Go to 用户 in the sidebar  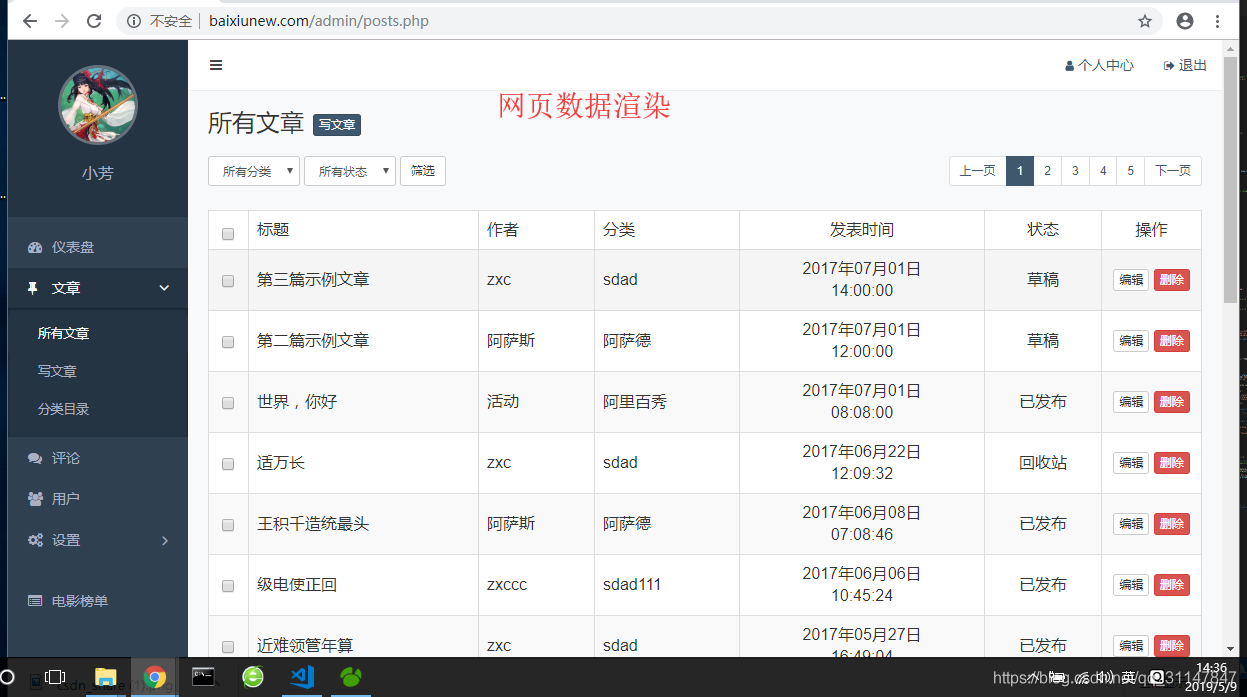(98, 498)
